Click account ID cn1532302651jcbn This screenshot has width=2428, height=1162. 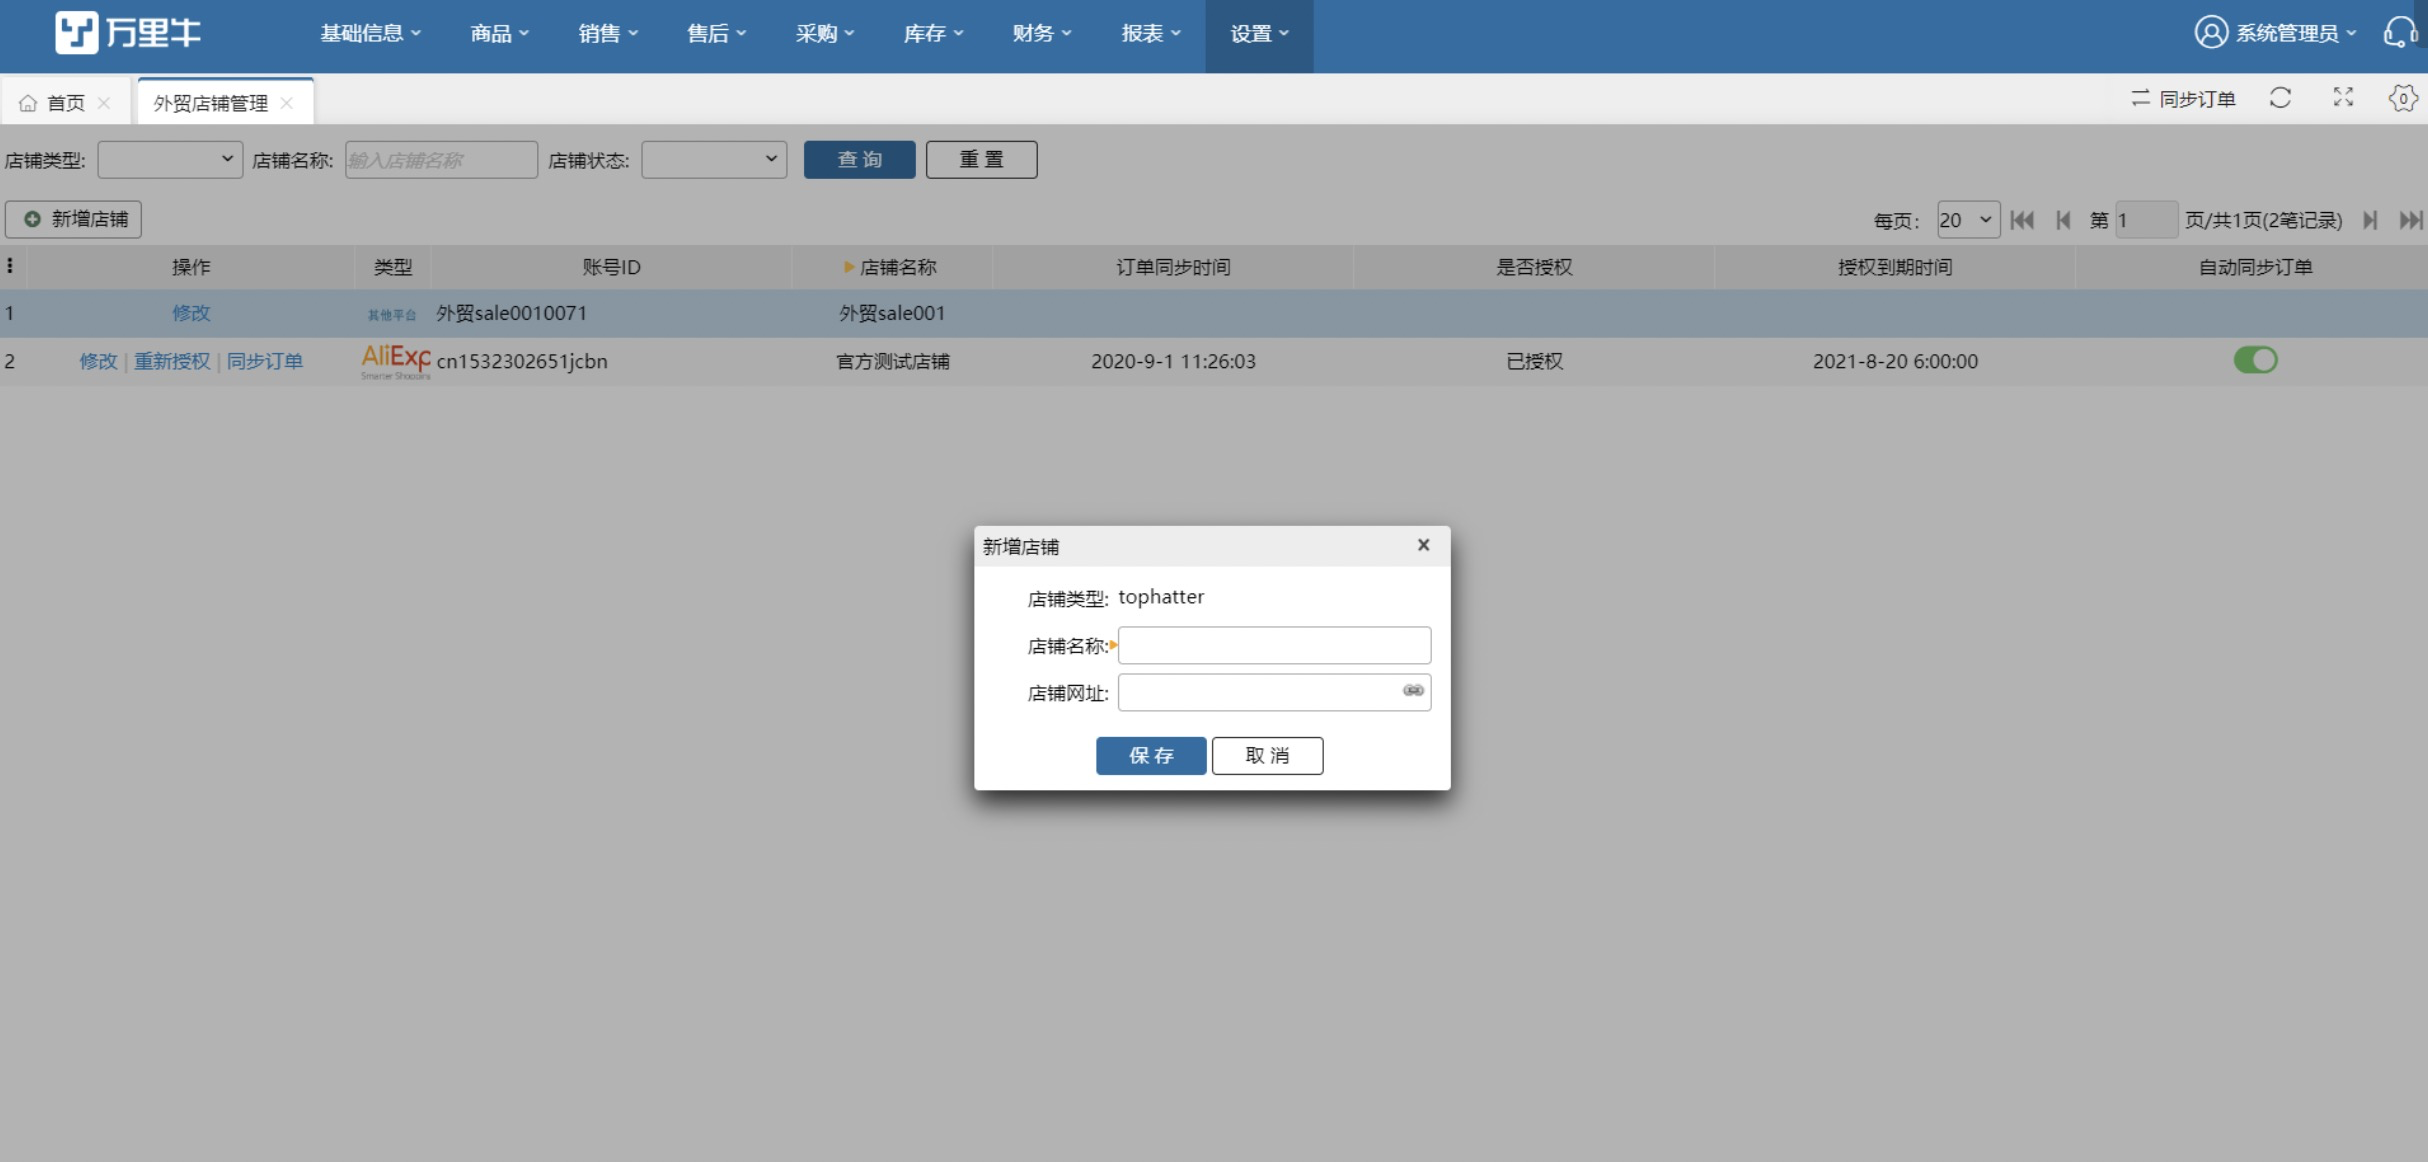click(x=522, y=361)
